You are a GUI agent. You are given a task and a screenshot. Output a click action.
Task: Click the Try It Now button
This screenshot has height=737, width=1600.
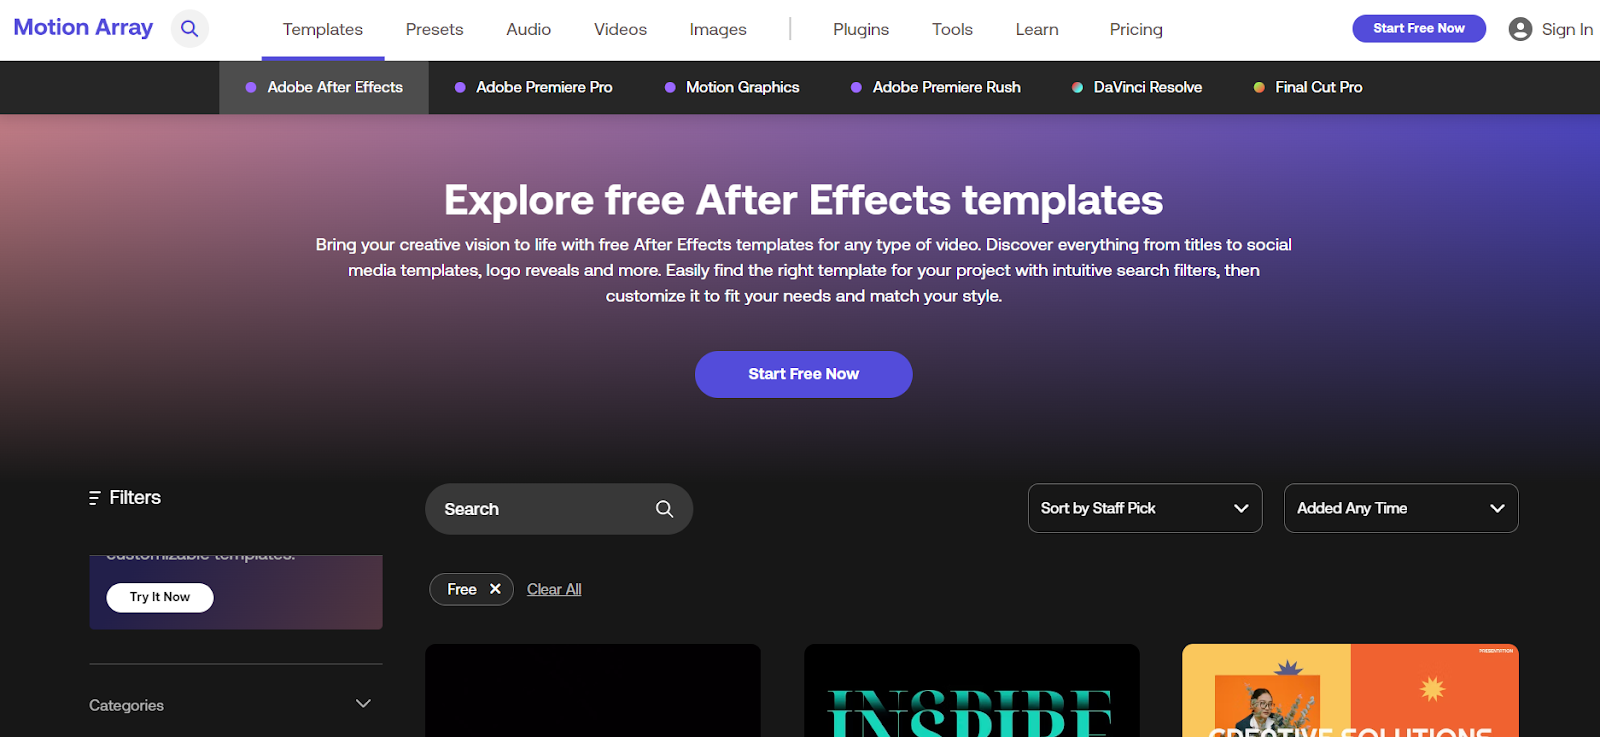pos(160,597)
